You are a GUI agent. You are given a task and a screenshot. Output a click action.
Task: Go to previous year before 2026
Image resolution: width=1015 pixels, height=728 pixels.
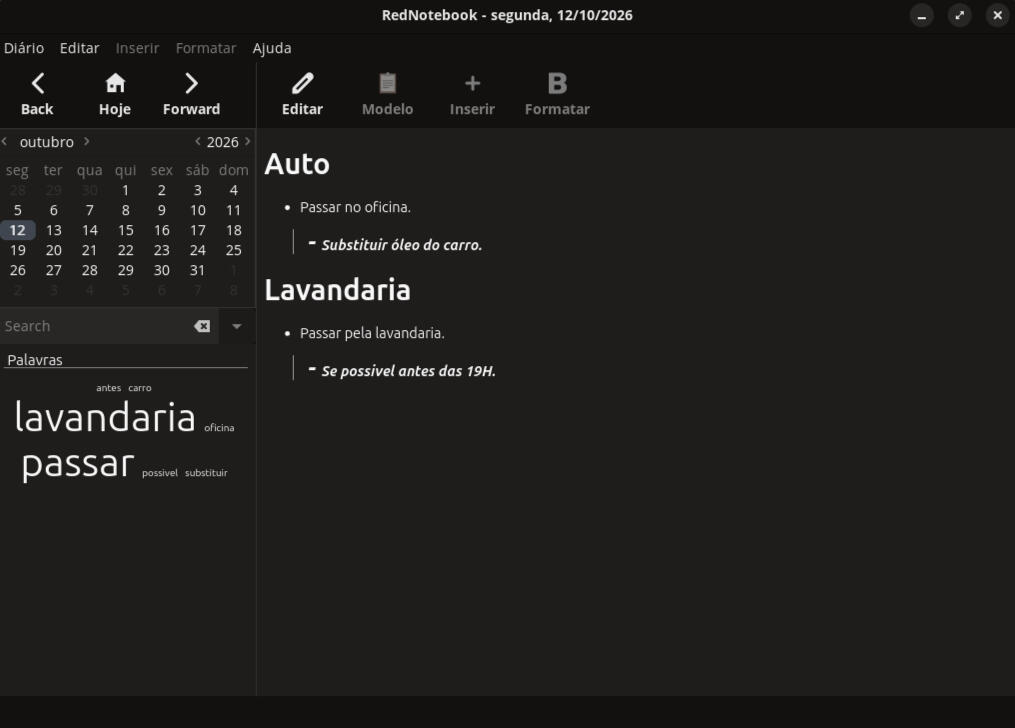click(197, 141)
